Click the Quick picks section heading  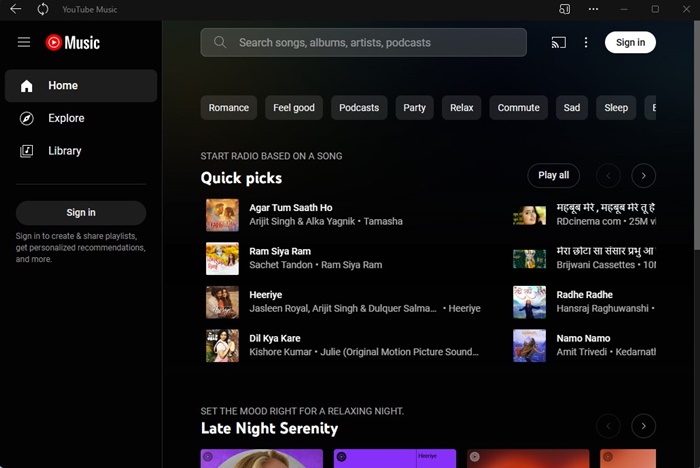pos(241,178)
